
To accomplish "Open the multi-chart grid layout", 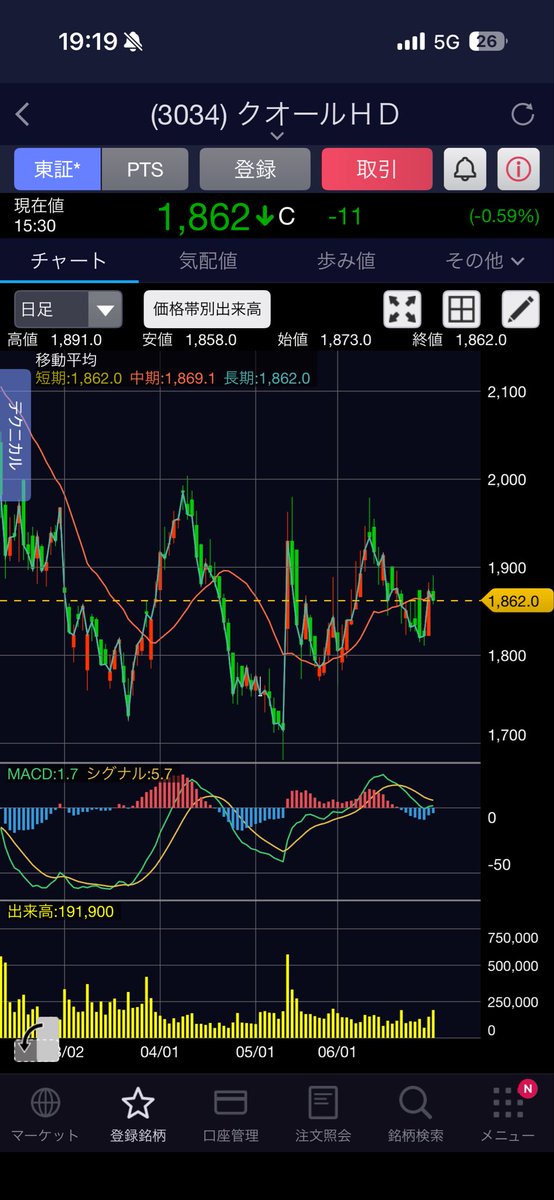I will click(x=461, y=309).
